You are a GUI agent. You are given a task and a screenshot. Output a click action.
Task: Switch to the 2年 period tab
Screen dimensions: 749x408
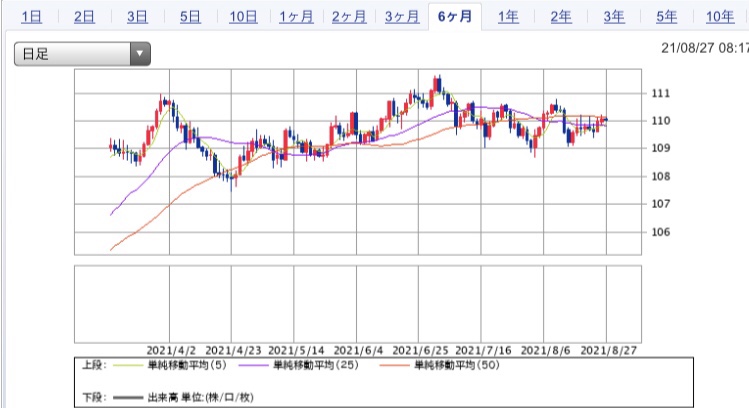point(561,17)
